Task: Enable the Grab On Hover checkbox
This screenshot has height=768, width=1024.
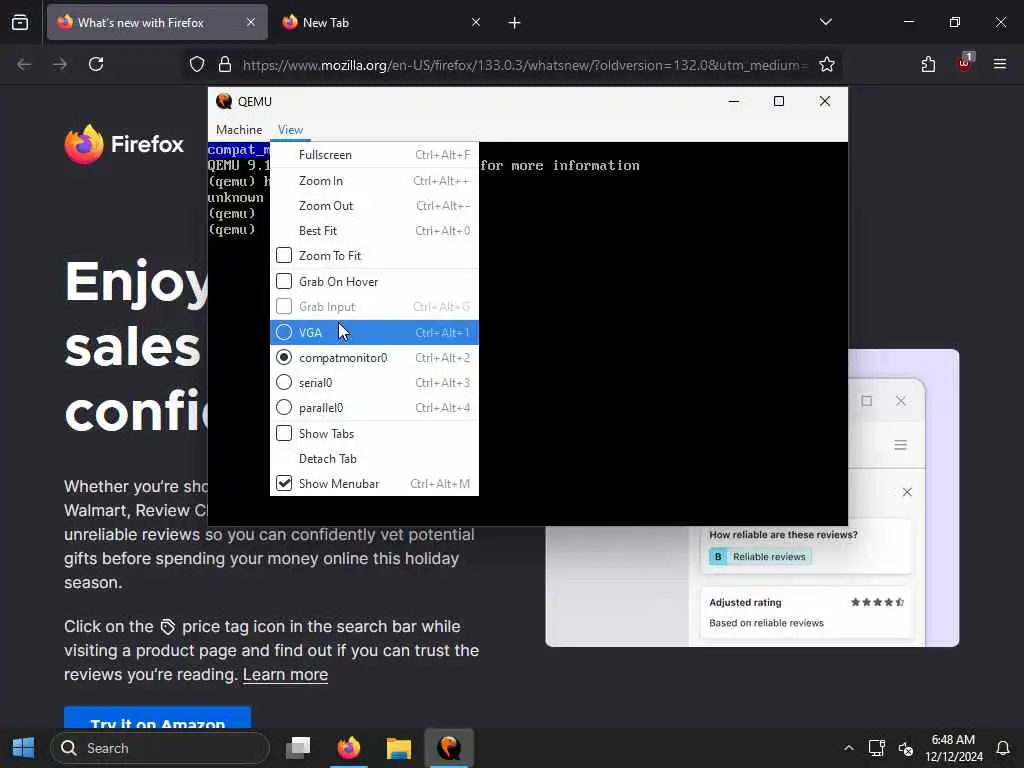Action: [284, 281]
